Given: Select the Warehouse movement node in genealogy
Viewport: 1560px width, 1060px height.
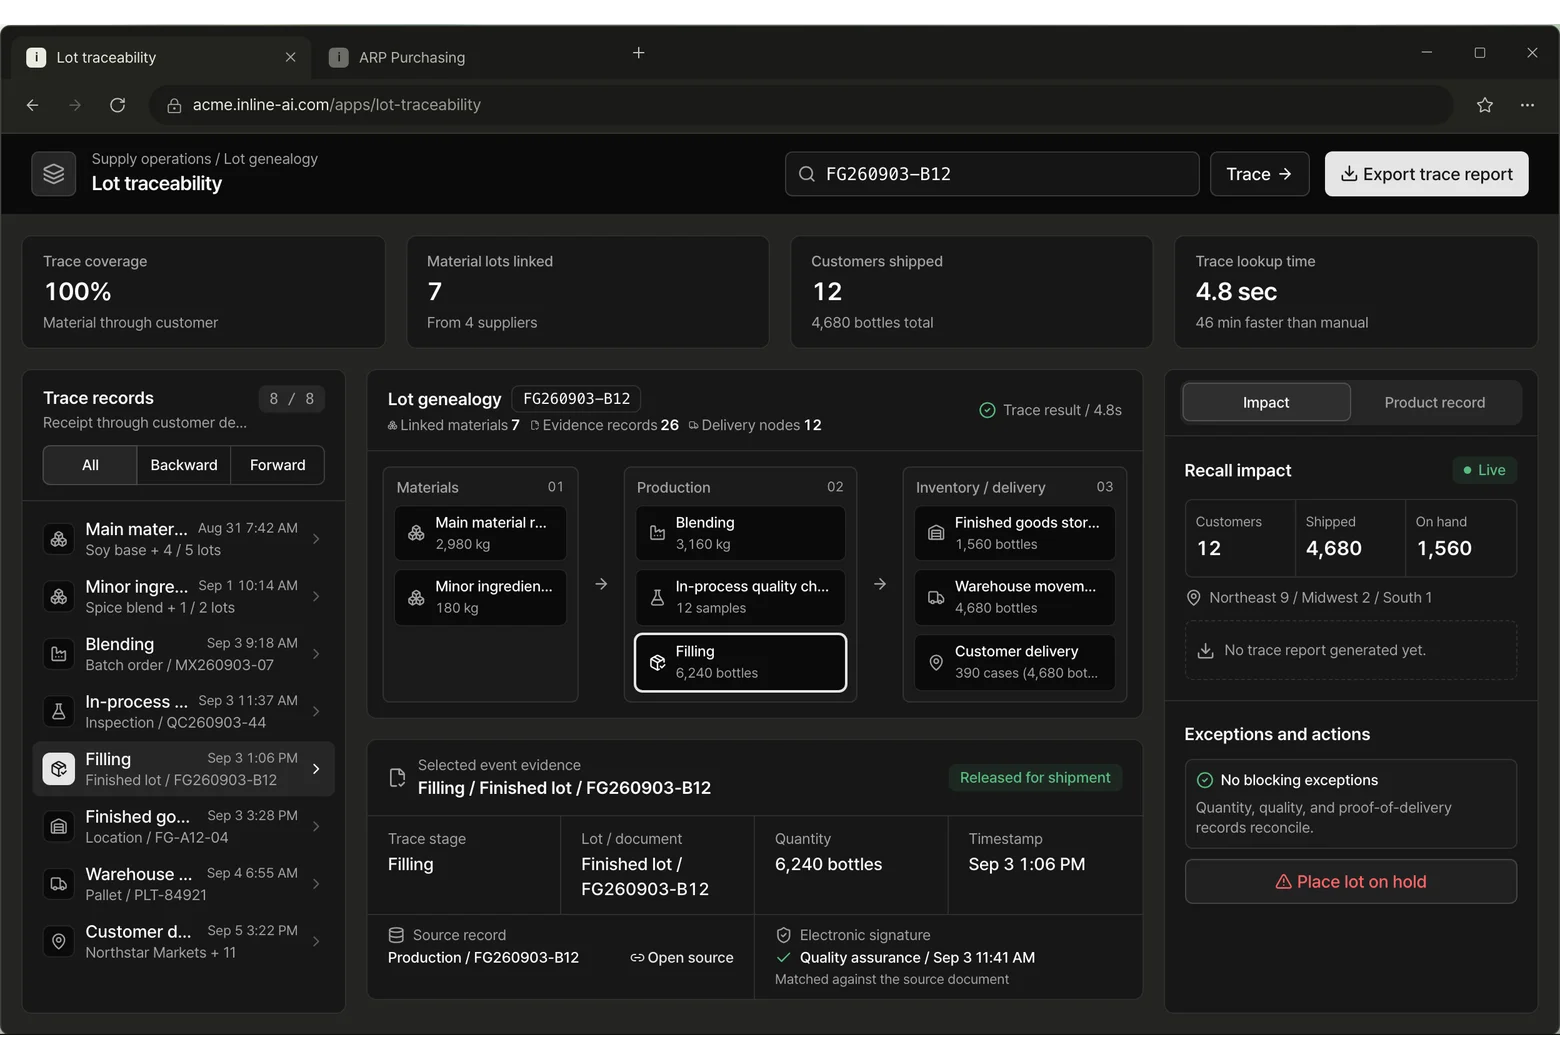Looking at the screenshot, I should point(1015,597).
